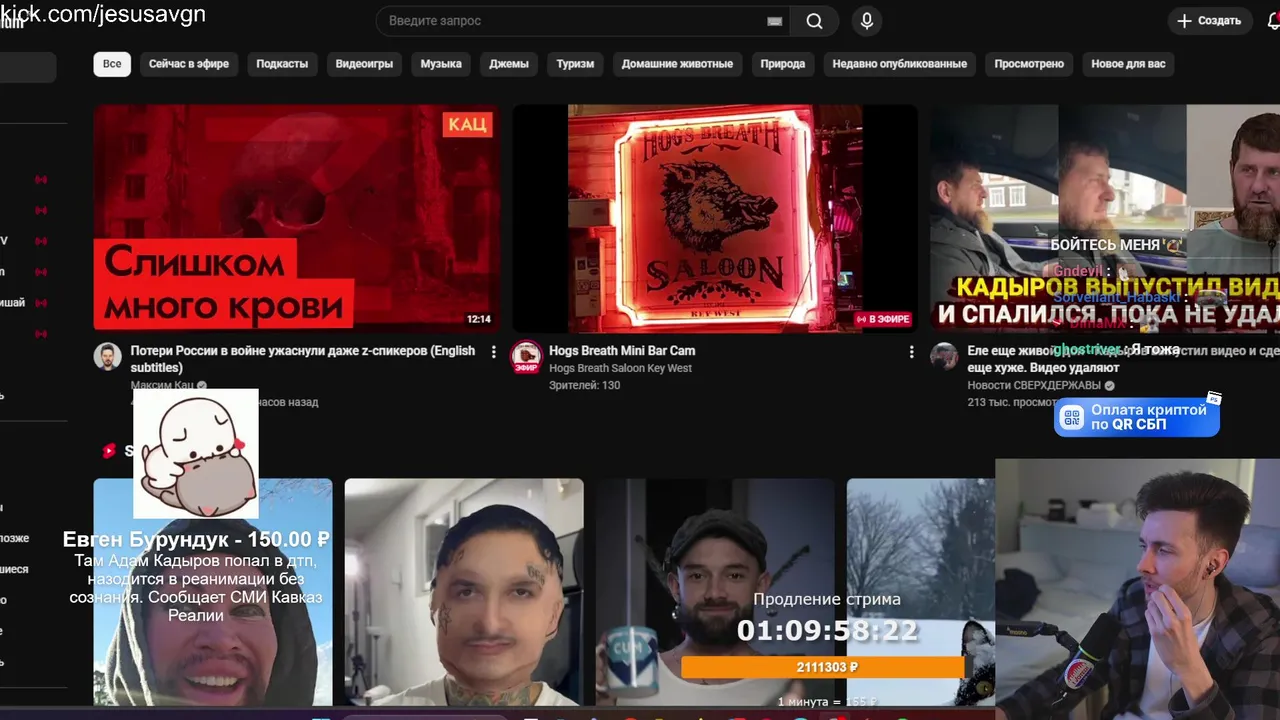The width and height of the screenshot is (1280, 720).
Task: Open Short of man holding CUM mug
Action: pos(715,592)
